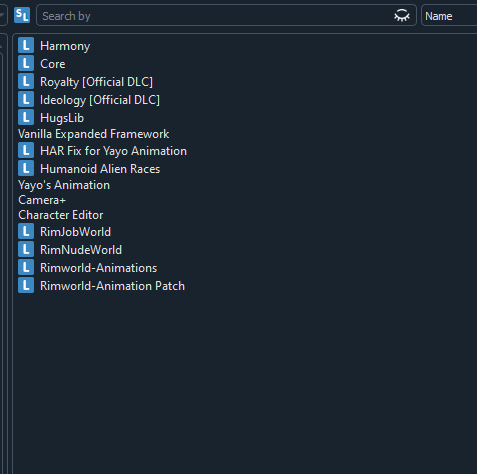This screenshot has width=477, height=474.
Task: Click the L icon next to HugsLib
Action: click(26, 117)
